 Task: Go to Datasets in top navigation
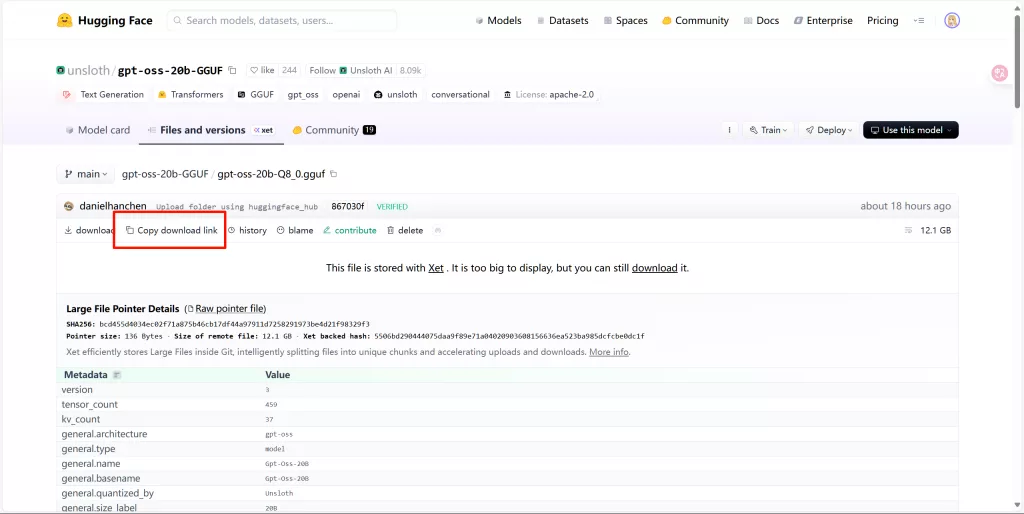point(562,21)
